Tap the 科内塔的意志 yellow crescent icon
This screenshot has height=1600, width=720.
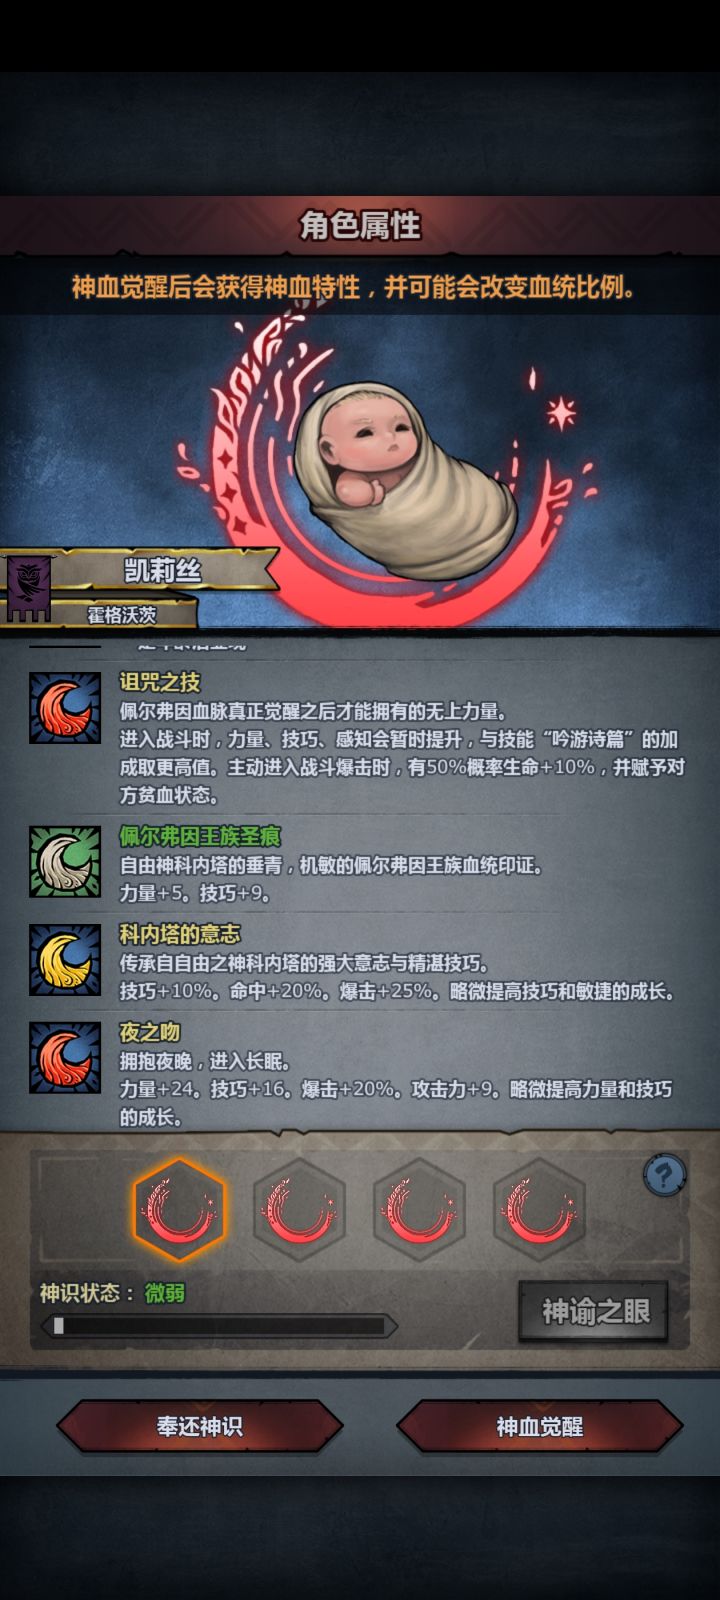coord(65,960)
